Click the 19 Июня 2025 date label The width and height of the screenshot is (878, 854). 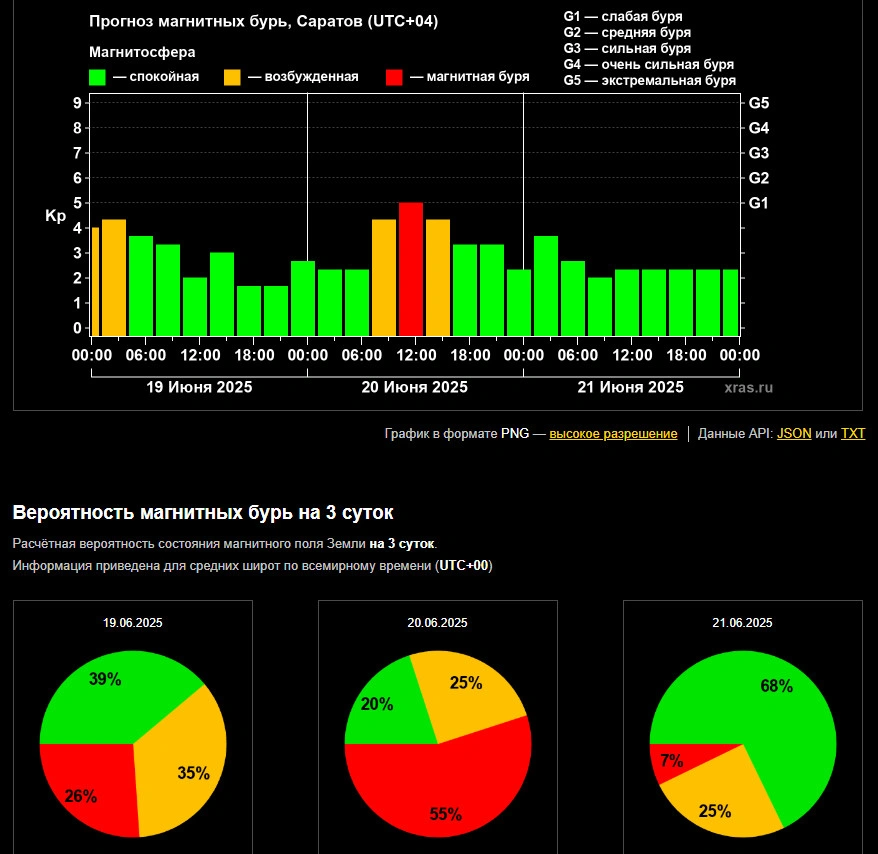[199, 387]
